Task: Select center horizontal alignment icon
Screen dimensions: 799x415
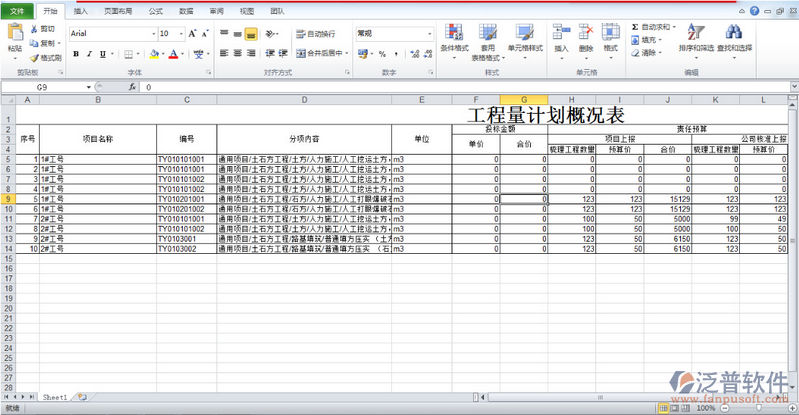Action: 238,53
